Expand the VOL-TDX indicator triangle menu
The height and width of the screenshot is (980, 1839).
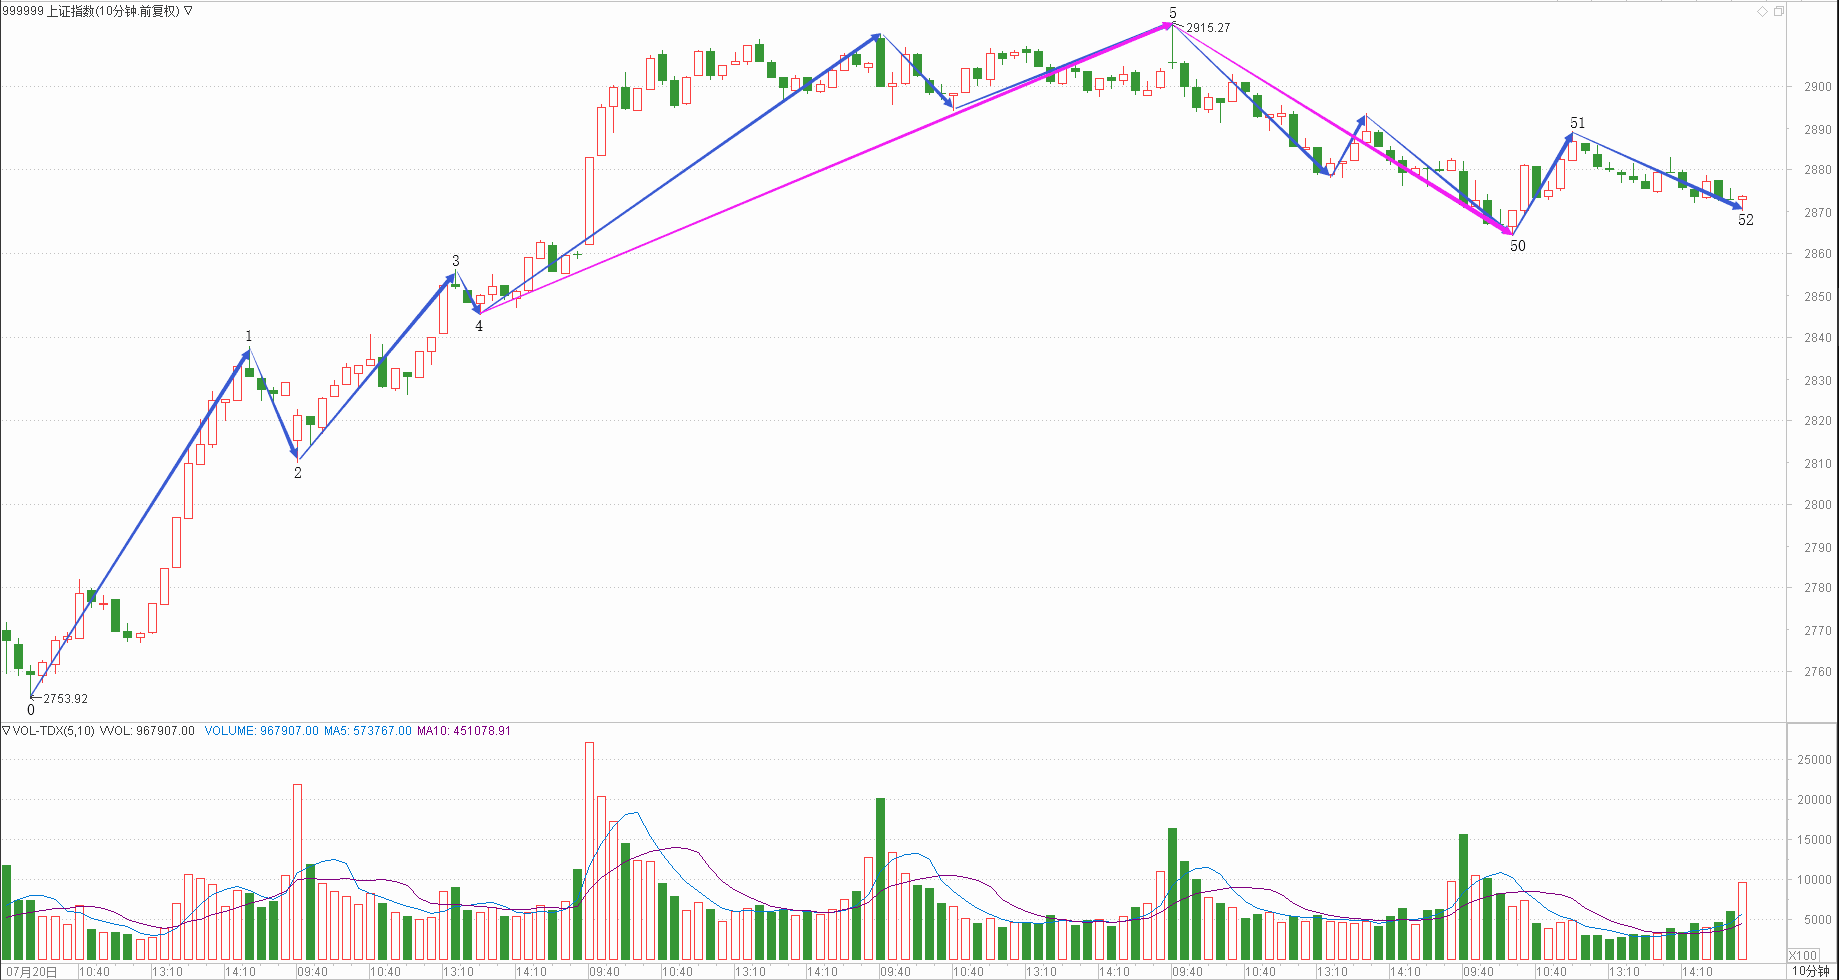point(6,731)
